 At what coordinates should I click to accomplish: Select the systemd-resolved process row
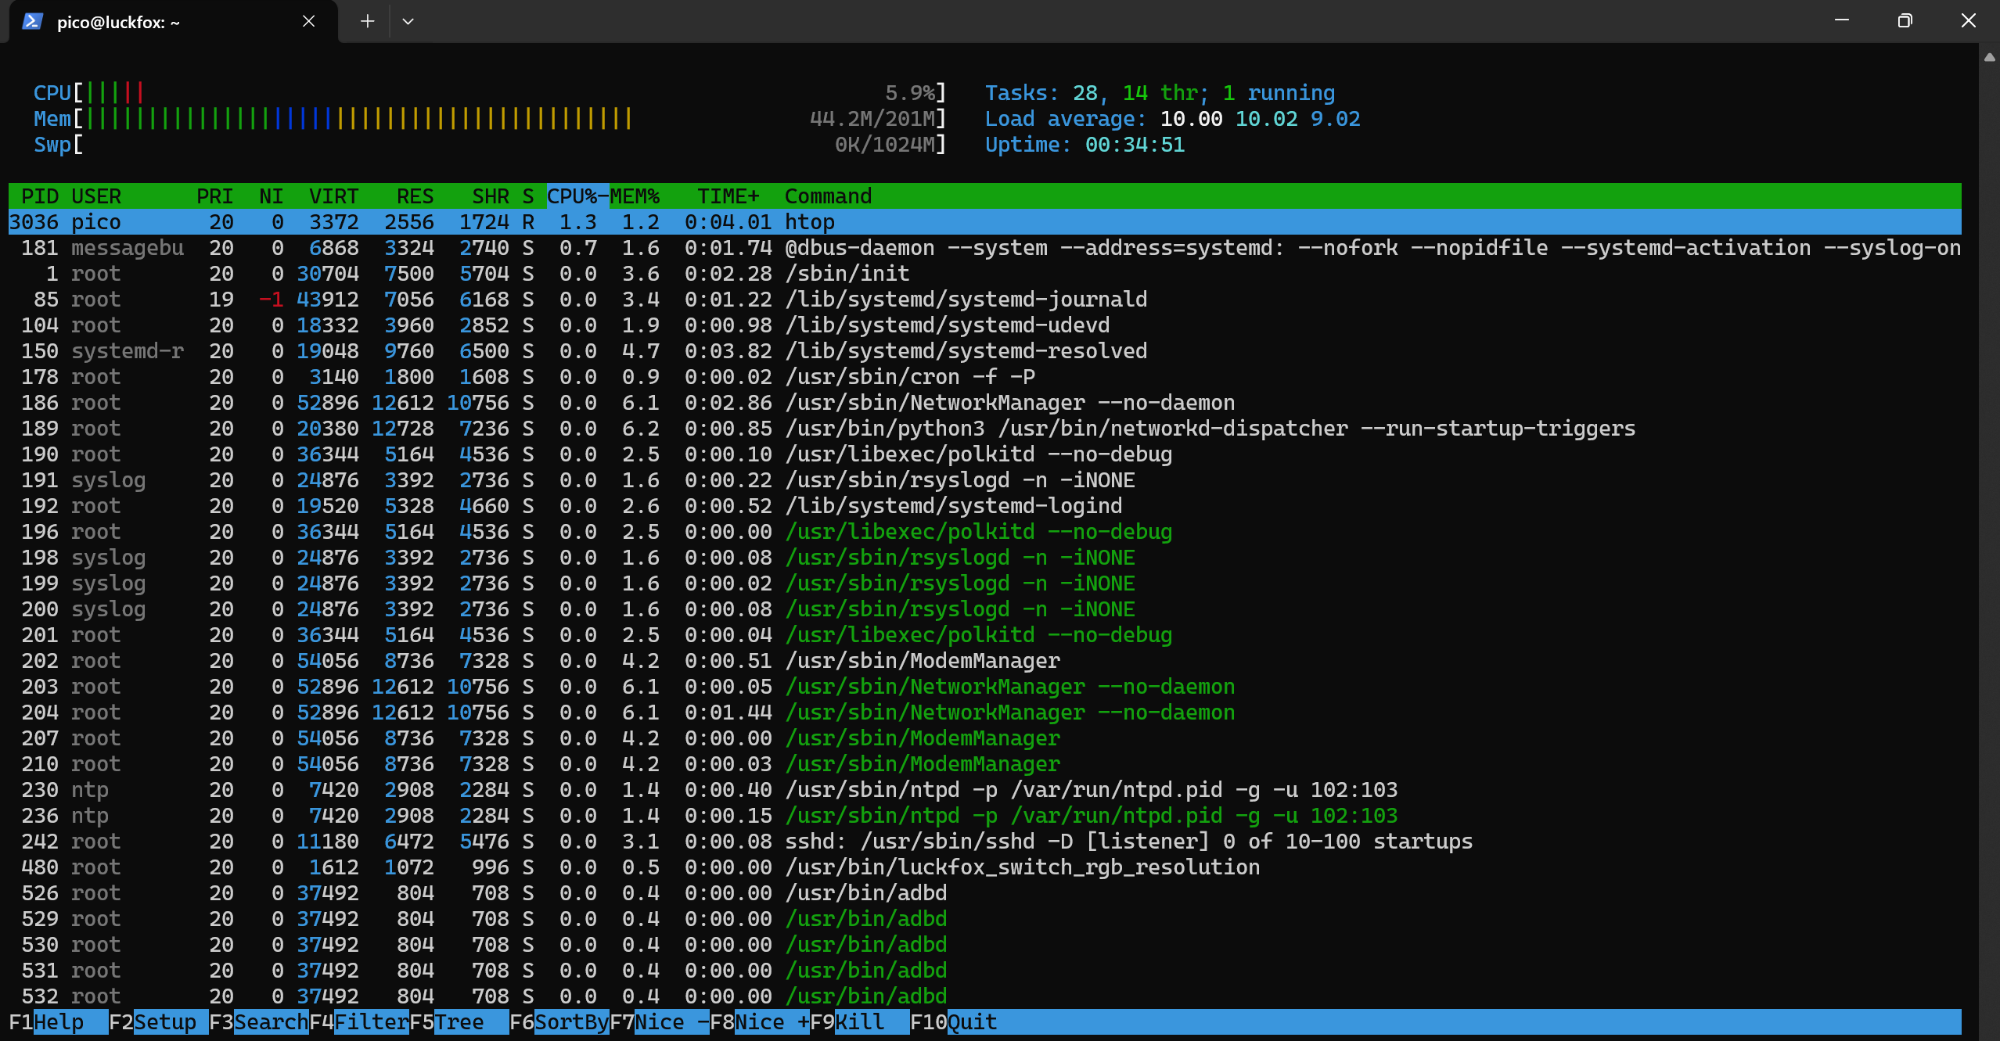985,351
